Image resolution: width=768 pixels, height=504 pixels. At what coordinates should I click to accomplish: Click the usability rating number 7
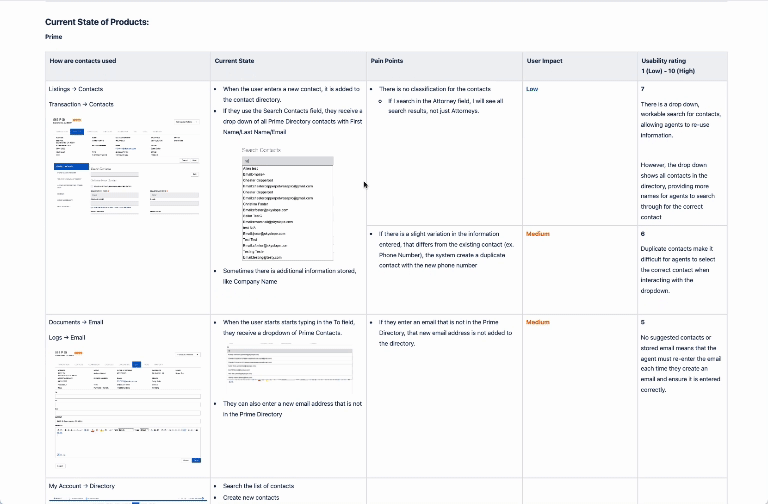[x=642, y=89]
